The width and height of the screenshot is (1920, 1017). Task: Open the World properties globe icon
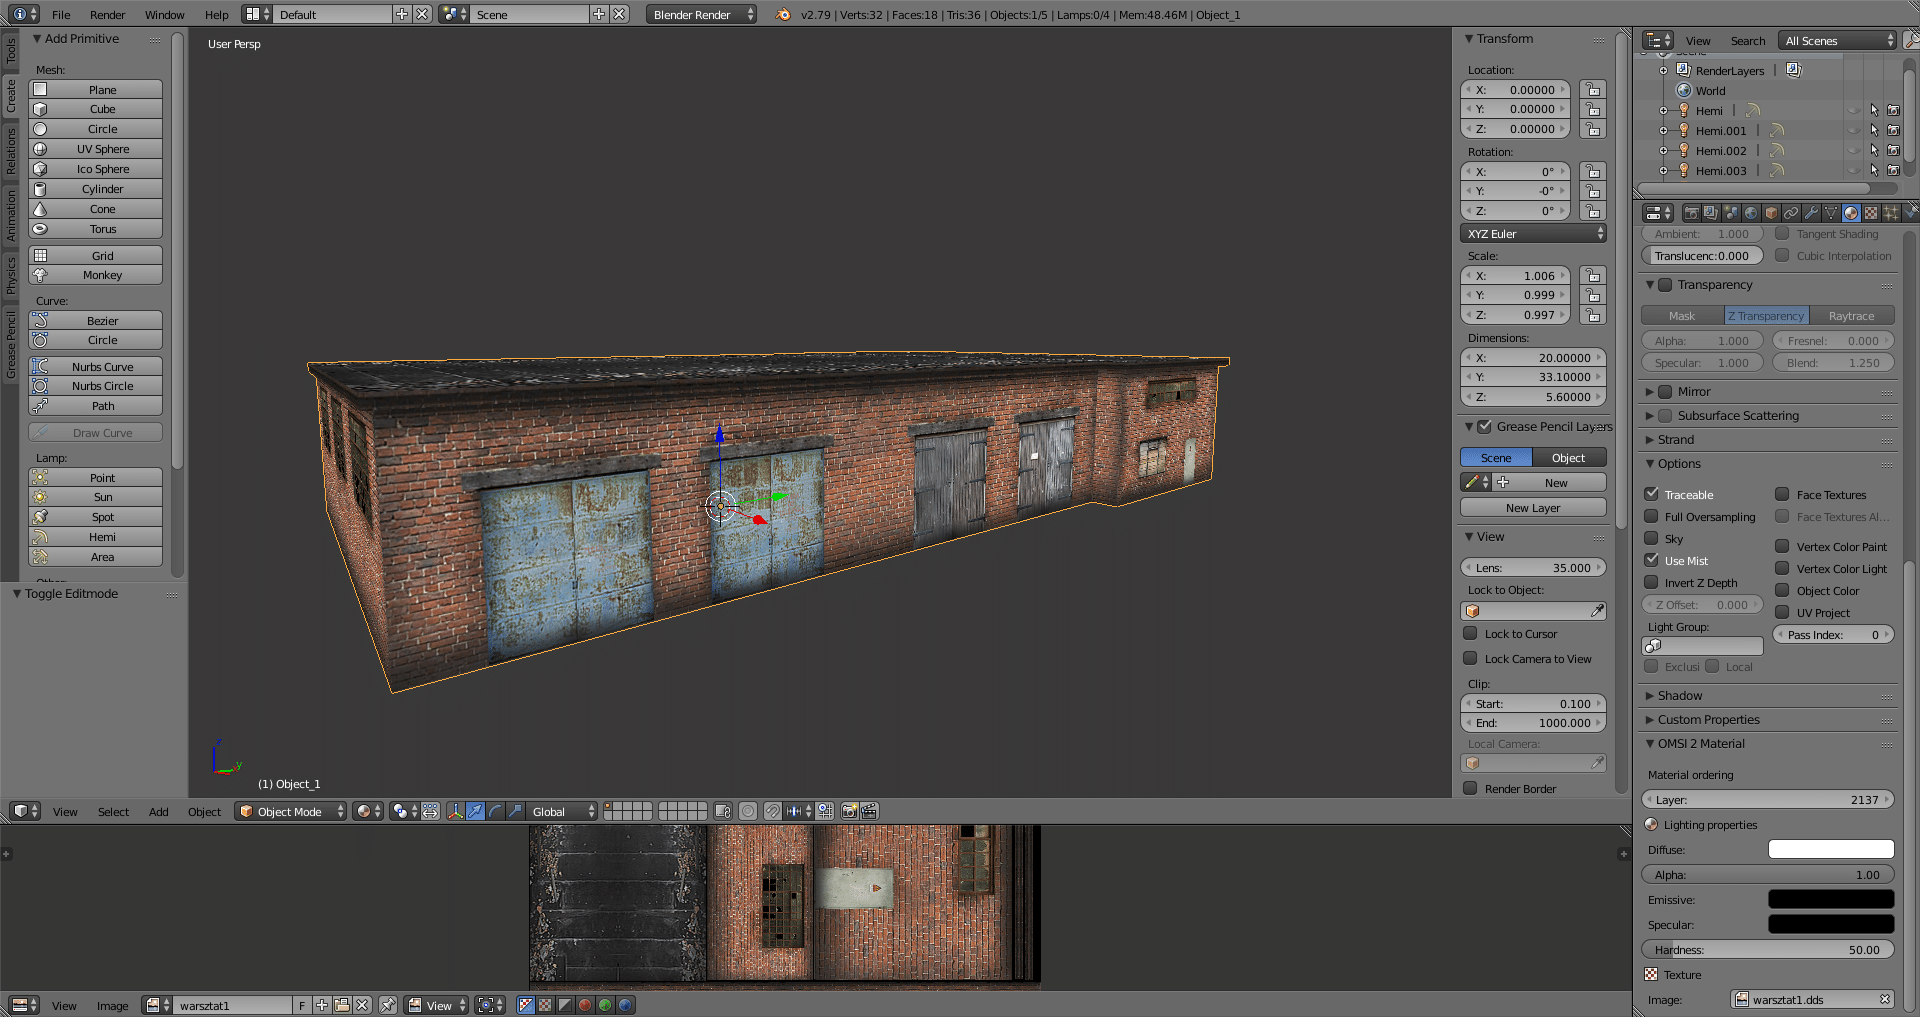(1750, 213)
